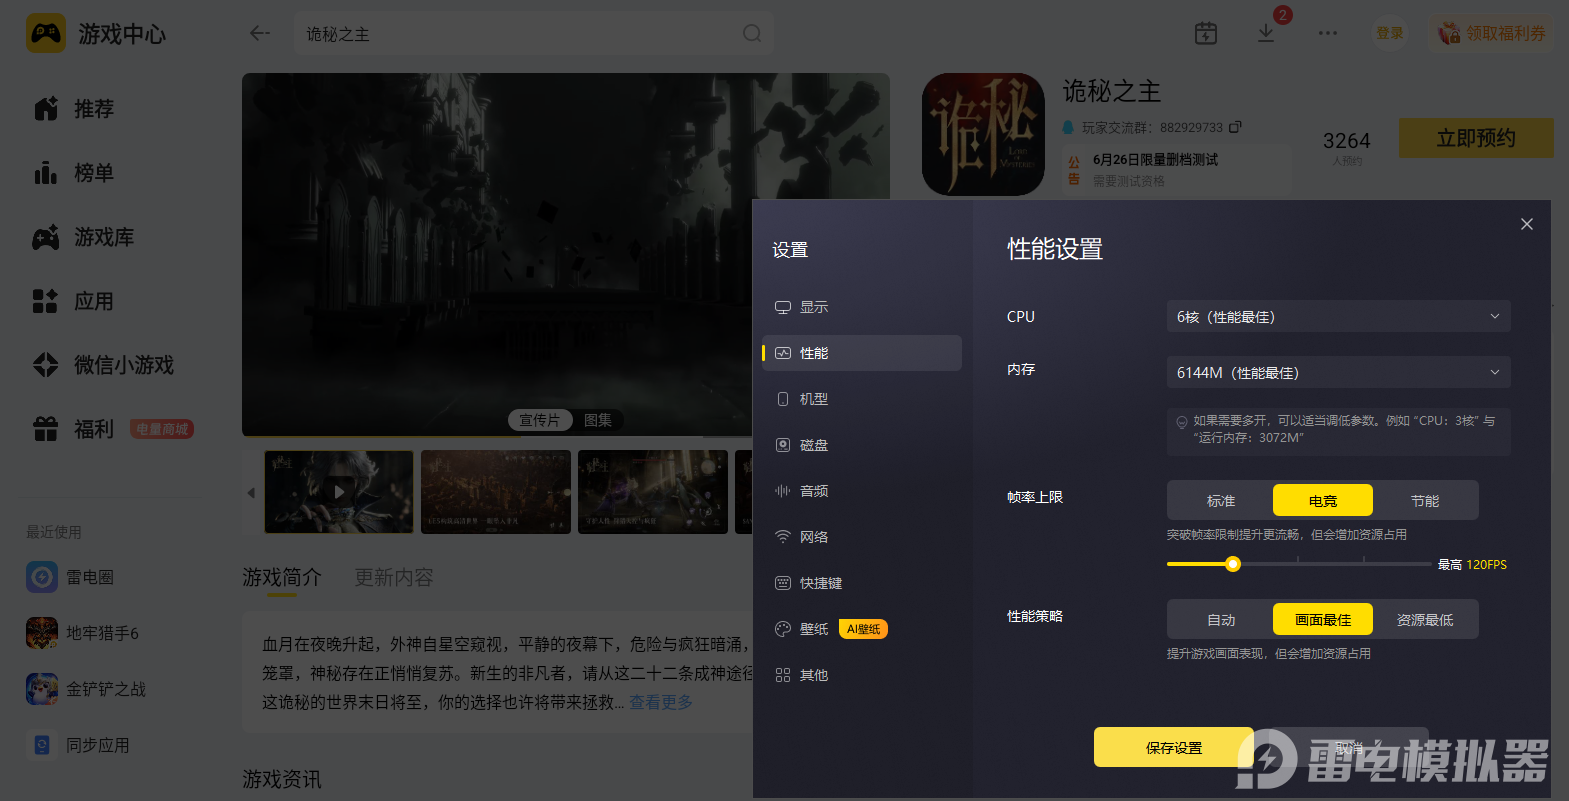Open the downloads icon with badge

coord(1266,33)
